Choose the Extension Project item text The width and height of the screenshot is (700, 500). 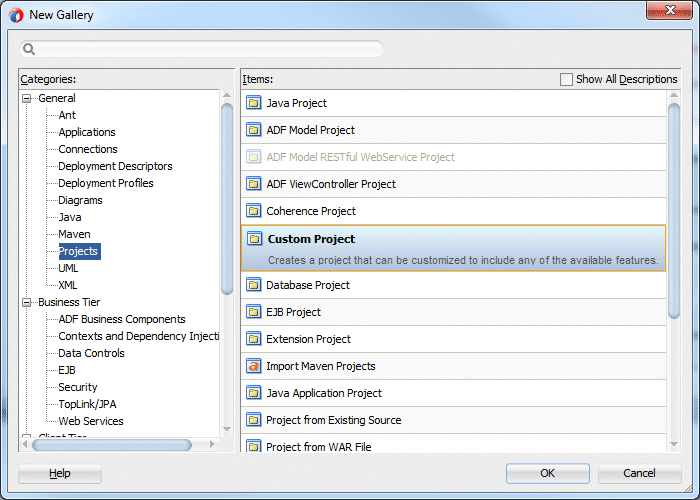308,339
